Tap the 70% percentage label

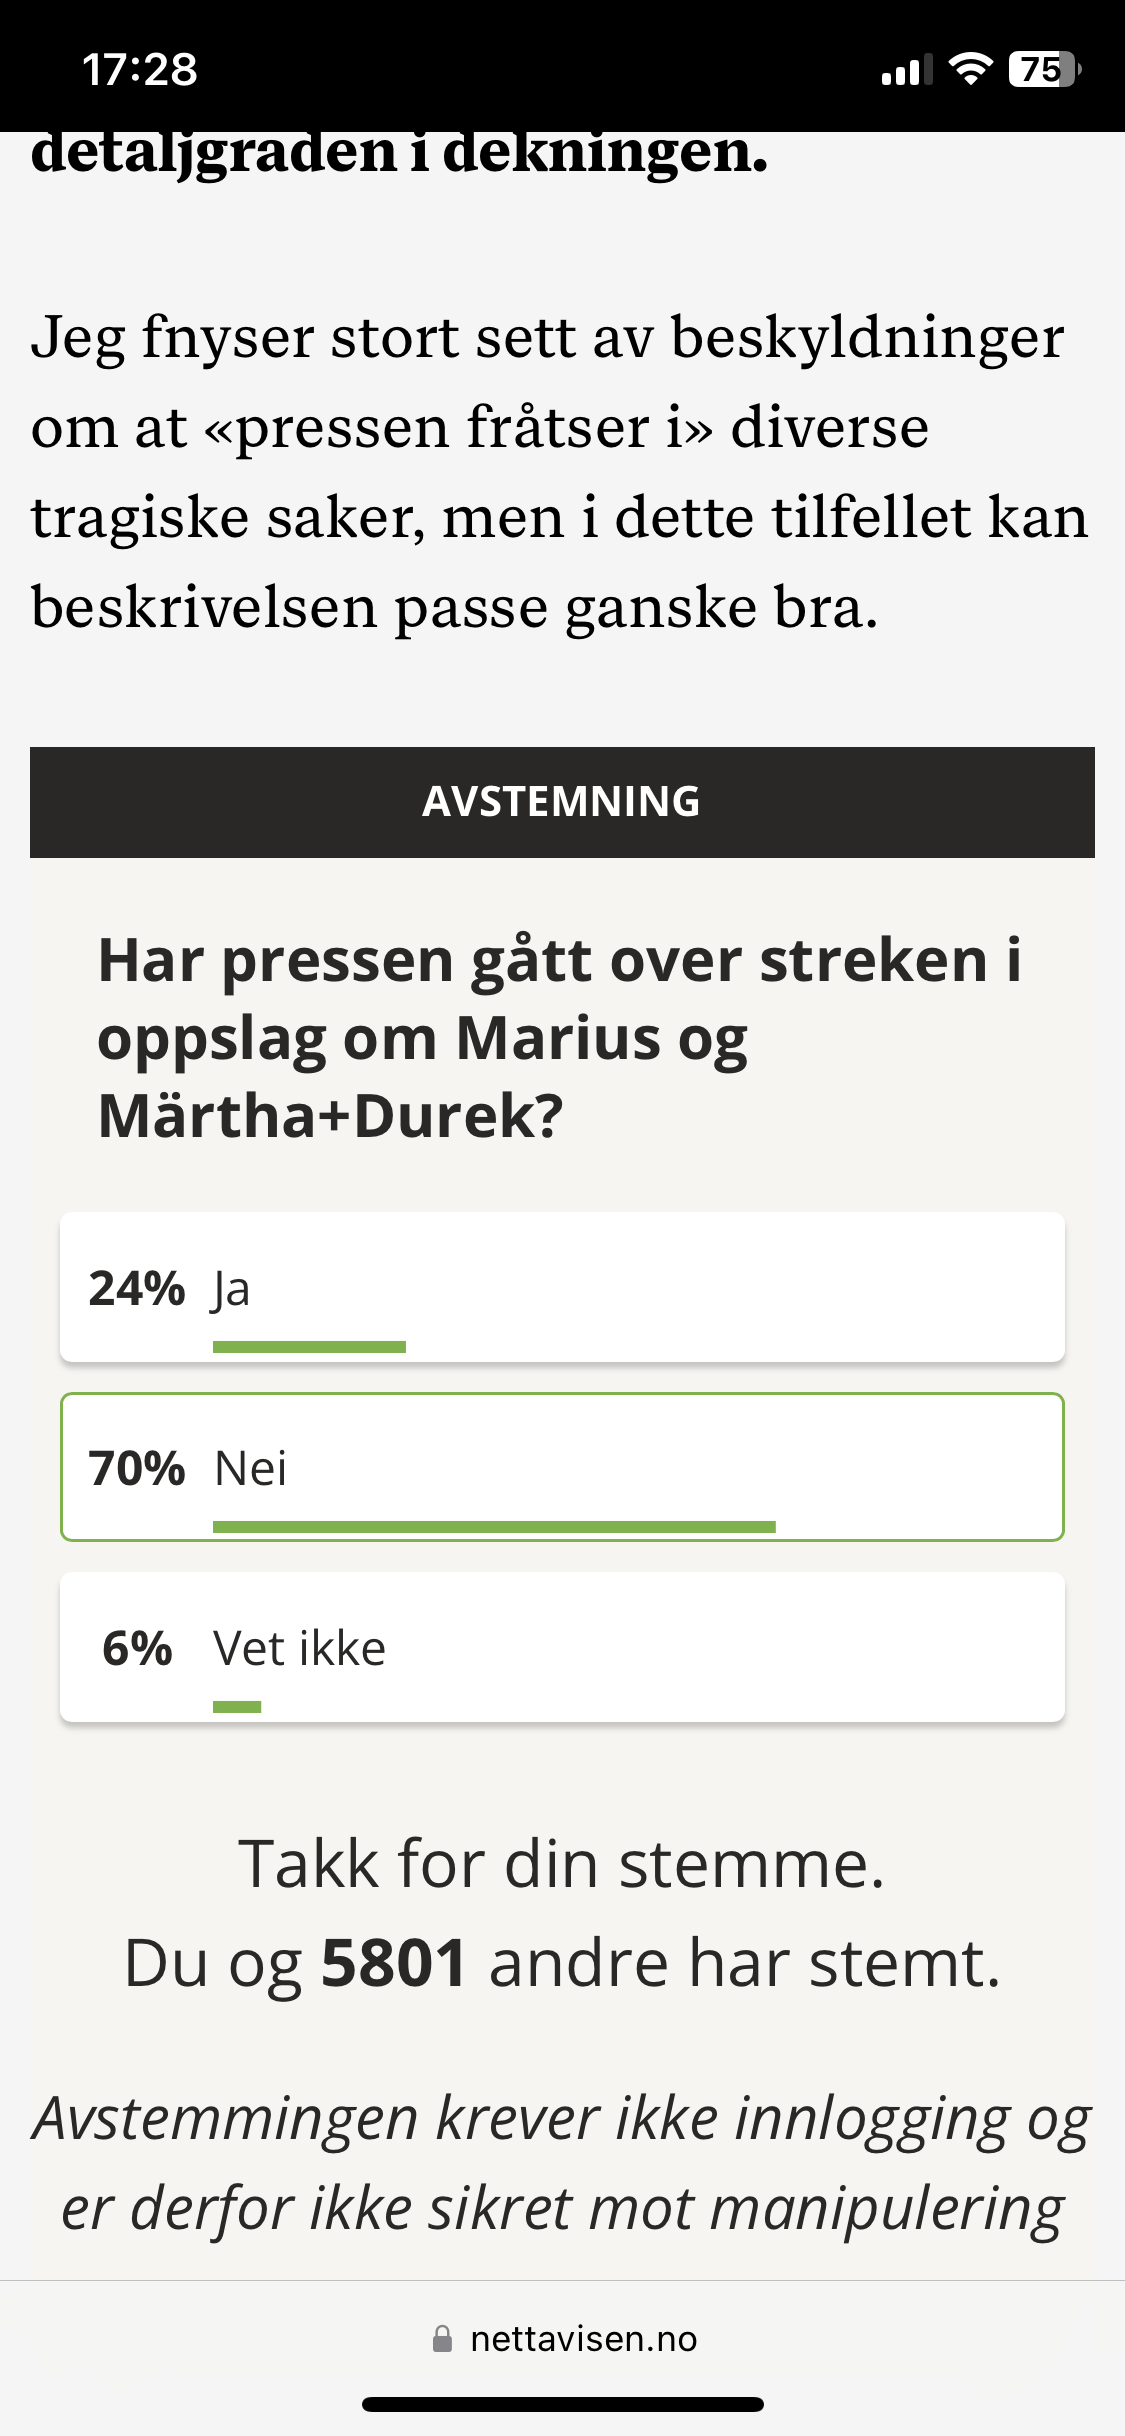[x=137, y=1468]
